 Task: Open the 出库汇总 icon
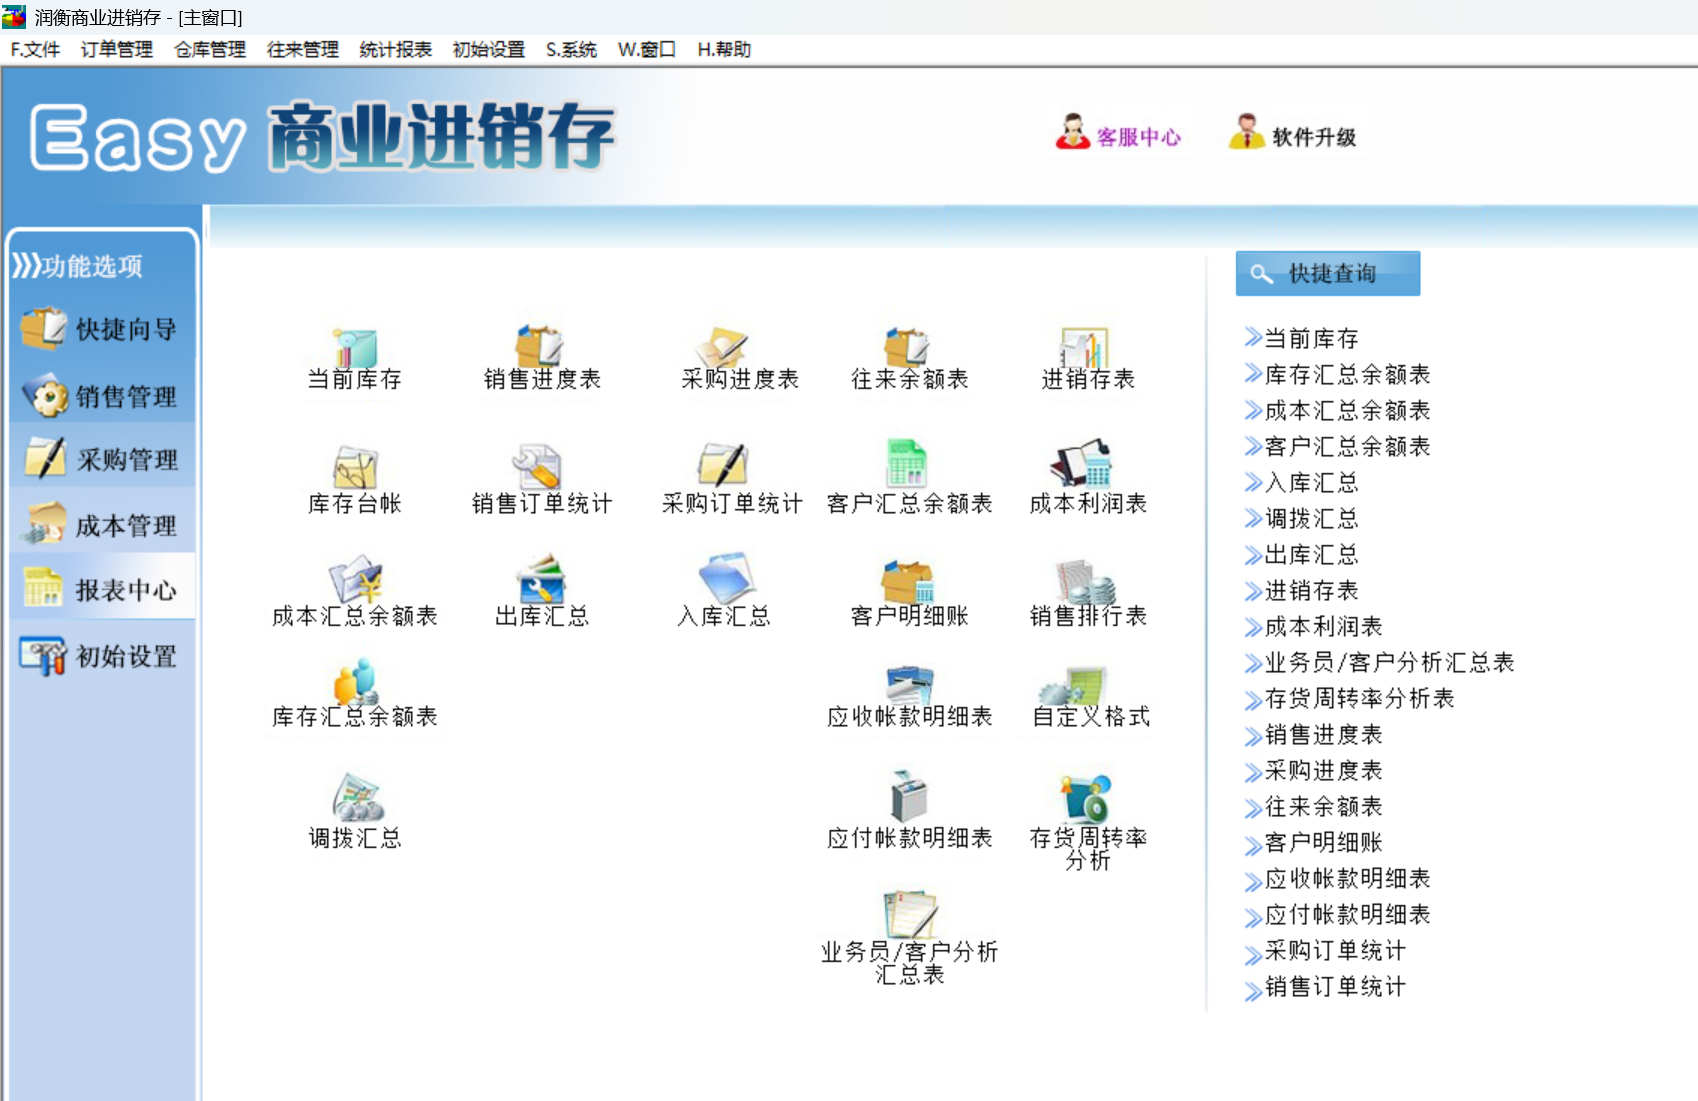pyautogui.click(x=541, y=578)
